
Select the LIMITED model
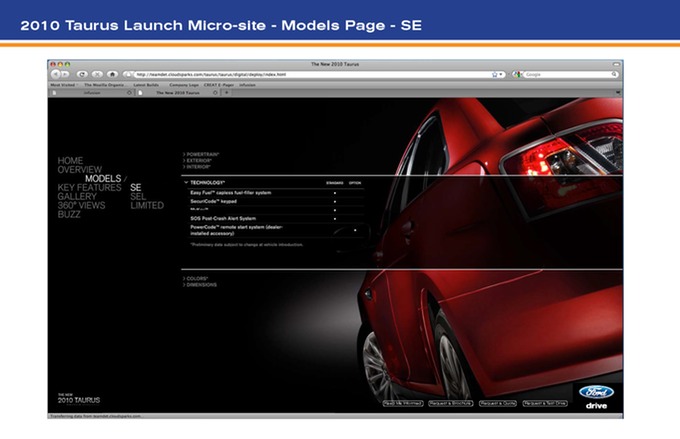click(147, 206)
